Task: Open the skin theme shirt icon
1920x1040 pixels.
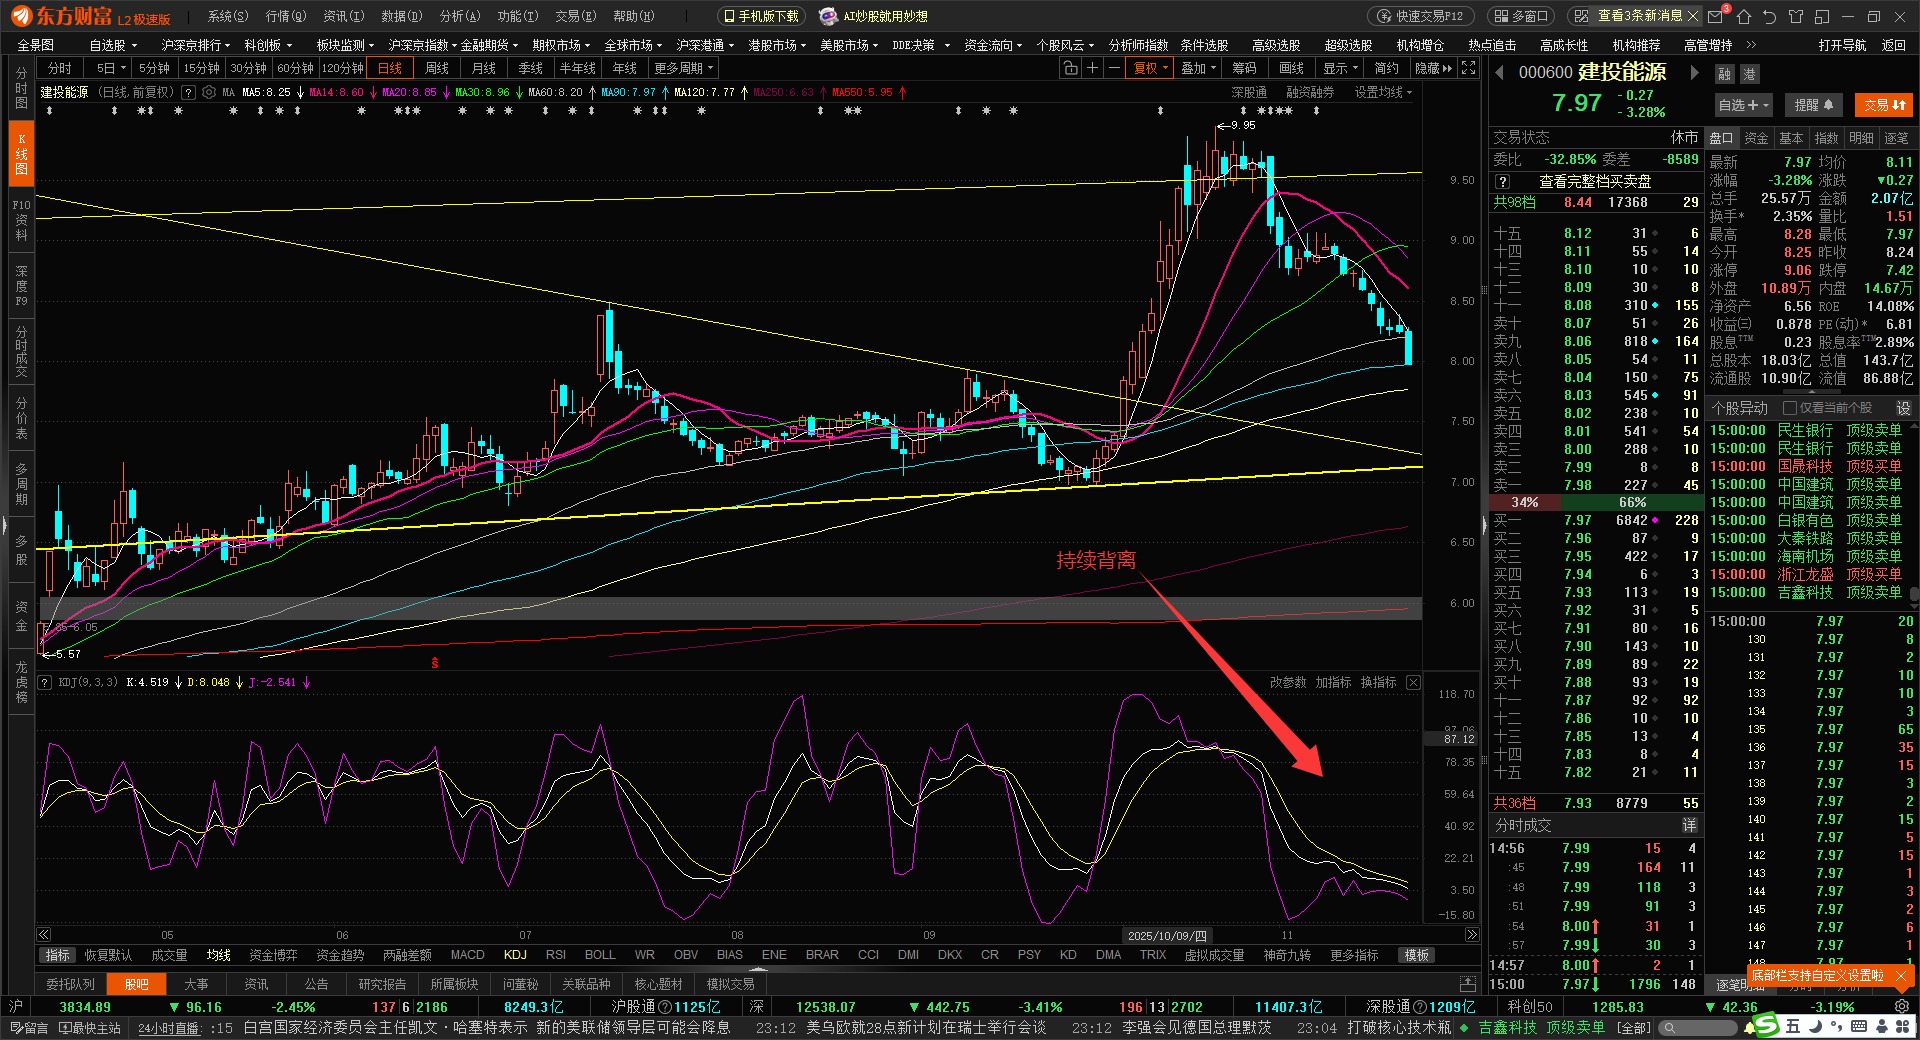Action: 1796,16
